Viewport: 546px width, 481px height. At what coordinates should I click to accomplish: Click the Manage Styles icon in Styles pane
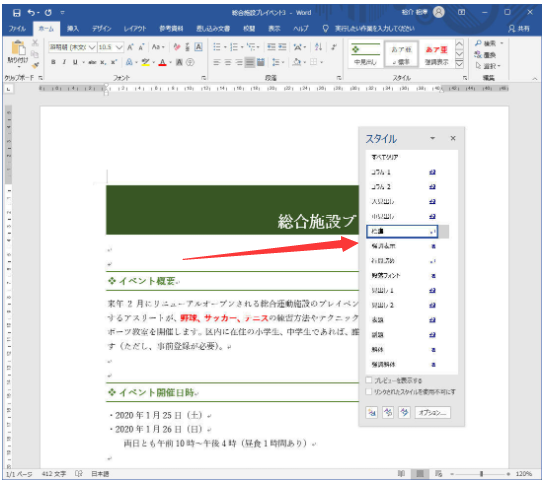click(404, 413)
